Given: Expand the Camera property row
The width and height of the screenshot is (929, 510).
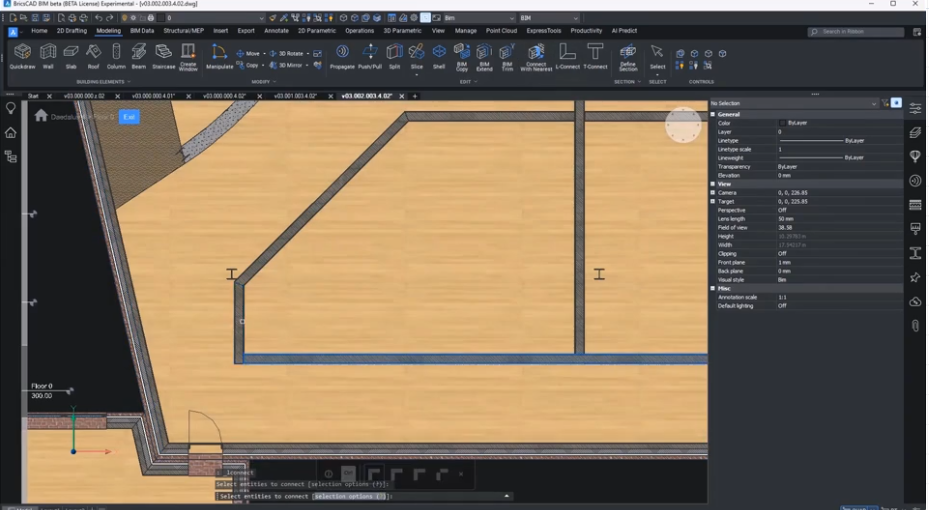Looking at the screenshot, I should [713, 193].
